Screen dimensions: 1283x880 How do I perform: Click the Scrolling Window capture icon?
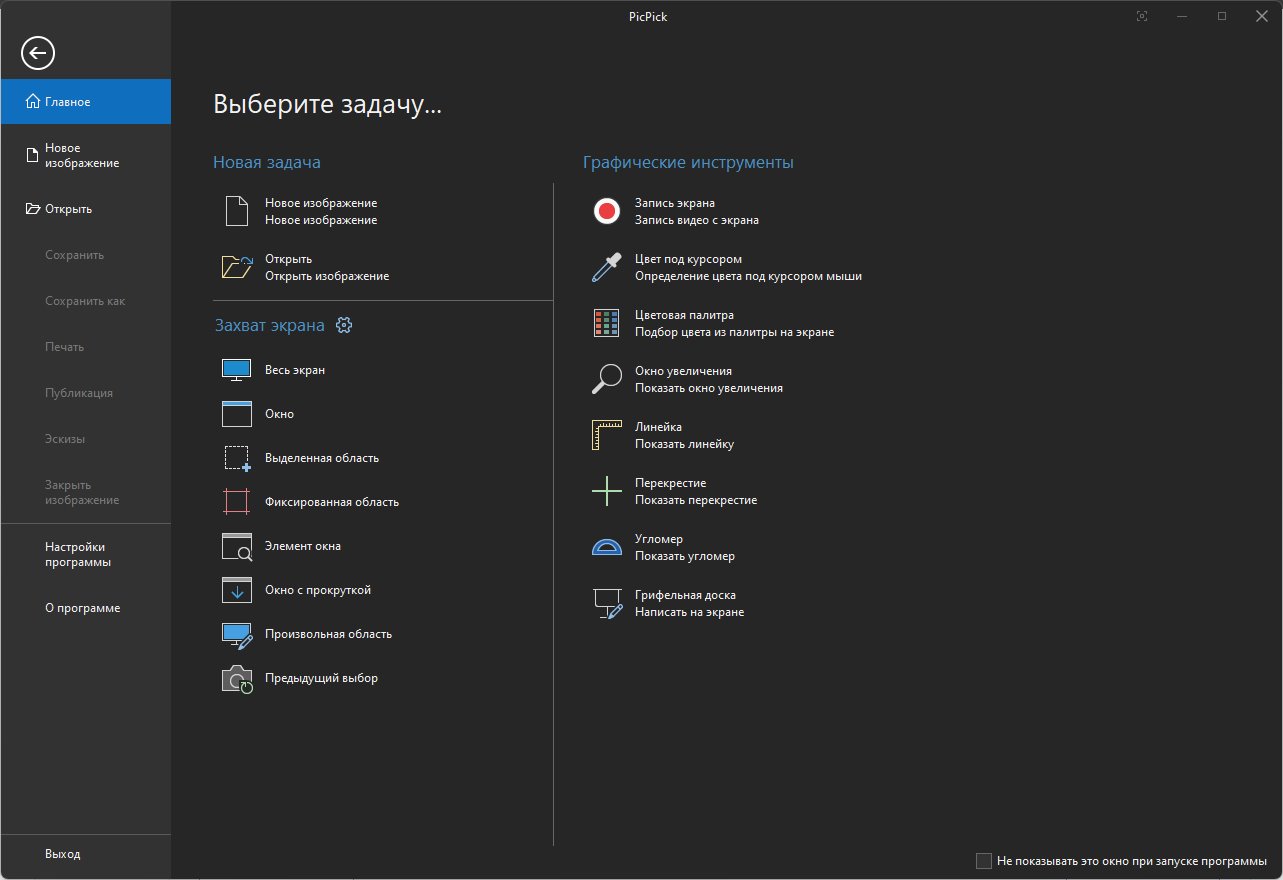coord(236,590)
